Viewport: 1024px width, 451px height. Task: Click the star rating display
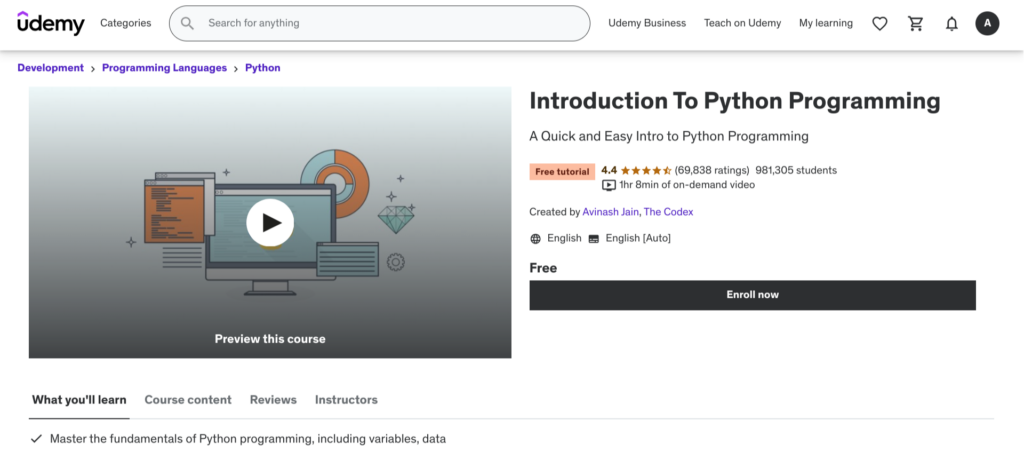click(x=645, y=170)
